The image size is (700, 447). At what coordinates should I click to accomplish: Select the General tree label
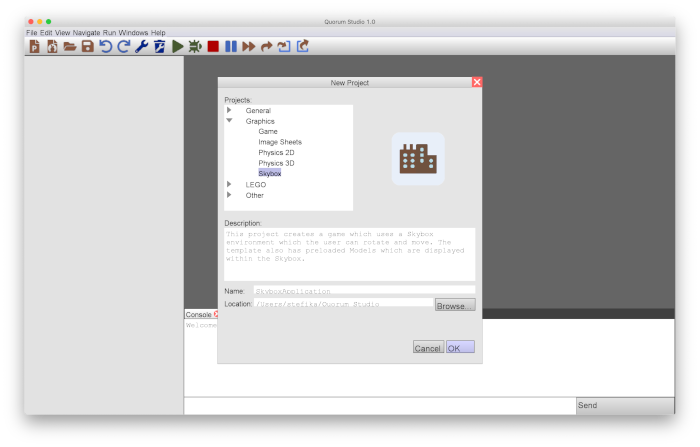click(x=258, y=110)
